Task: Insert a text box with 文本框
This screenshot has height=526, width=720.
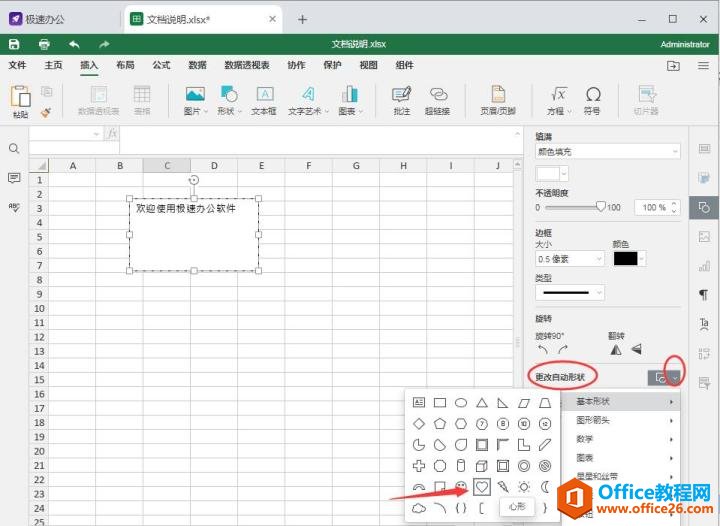Action: (x=264, y=100)
